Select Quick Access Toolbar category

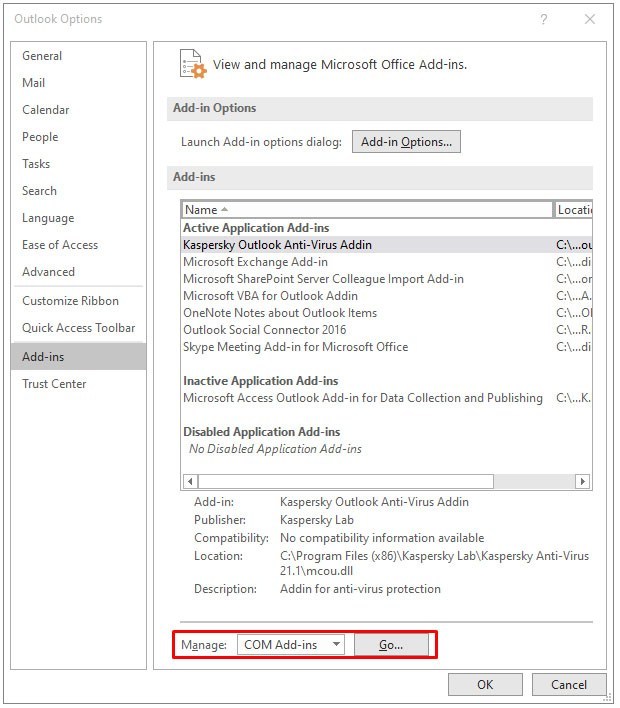[x=79, y=328]
